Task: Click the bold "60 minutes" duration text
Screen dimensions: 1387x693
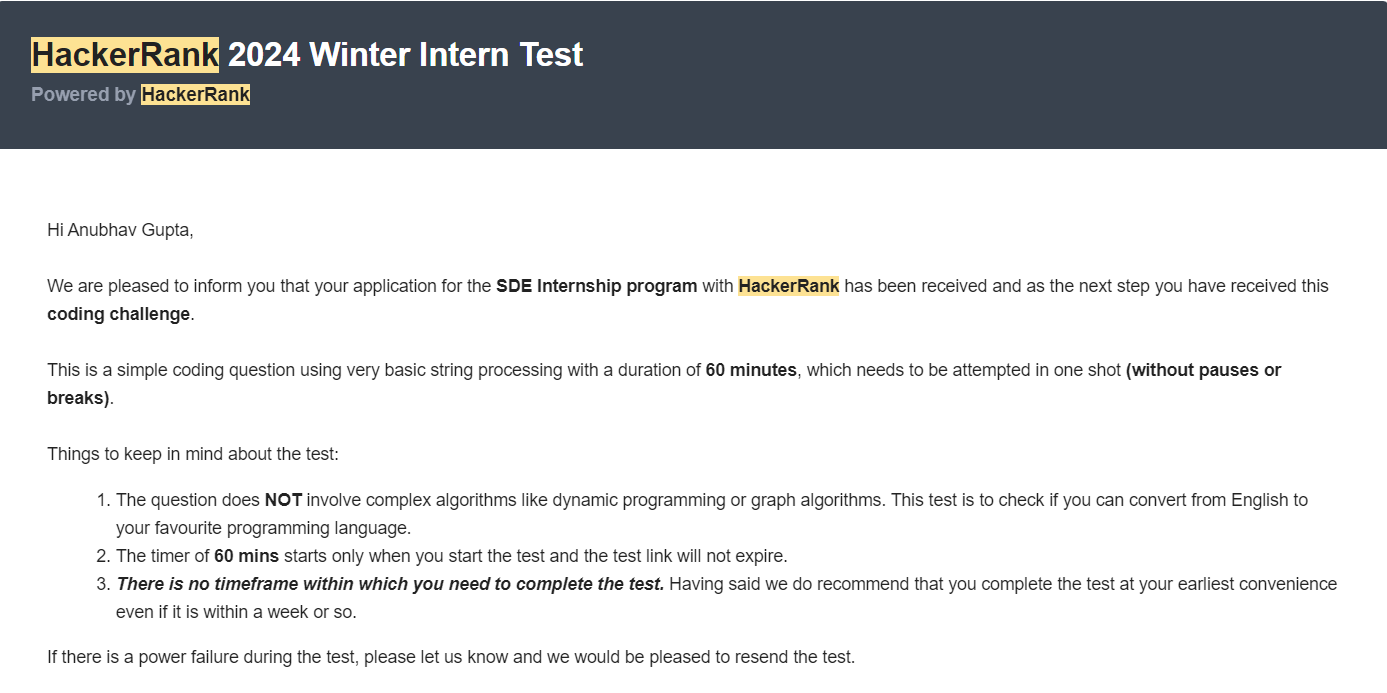Action: click(x=751, y=370)
